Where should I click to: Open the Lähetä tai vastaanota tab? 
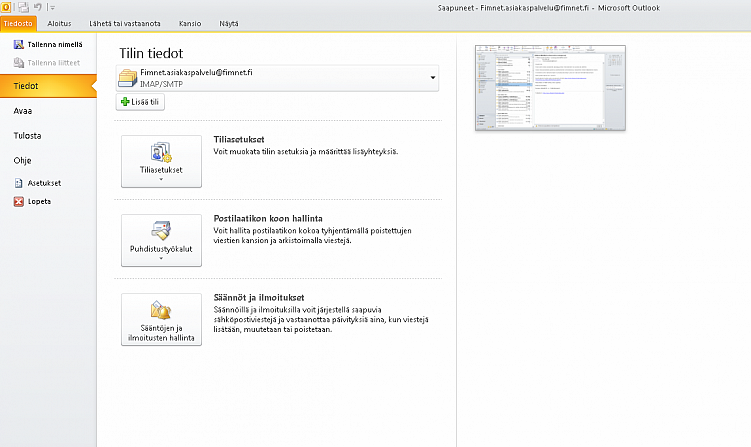(x=125, y=23)
